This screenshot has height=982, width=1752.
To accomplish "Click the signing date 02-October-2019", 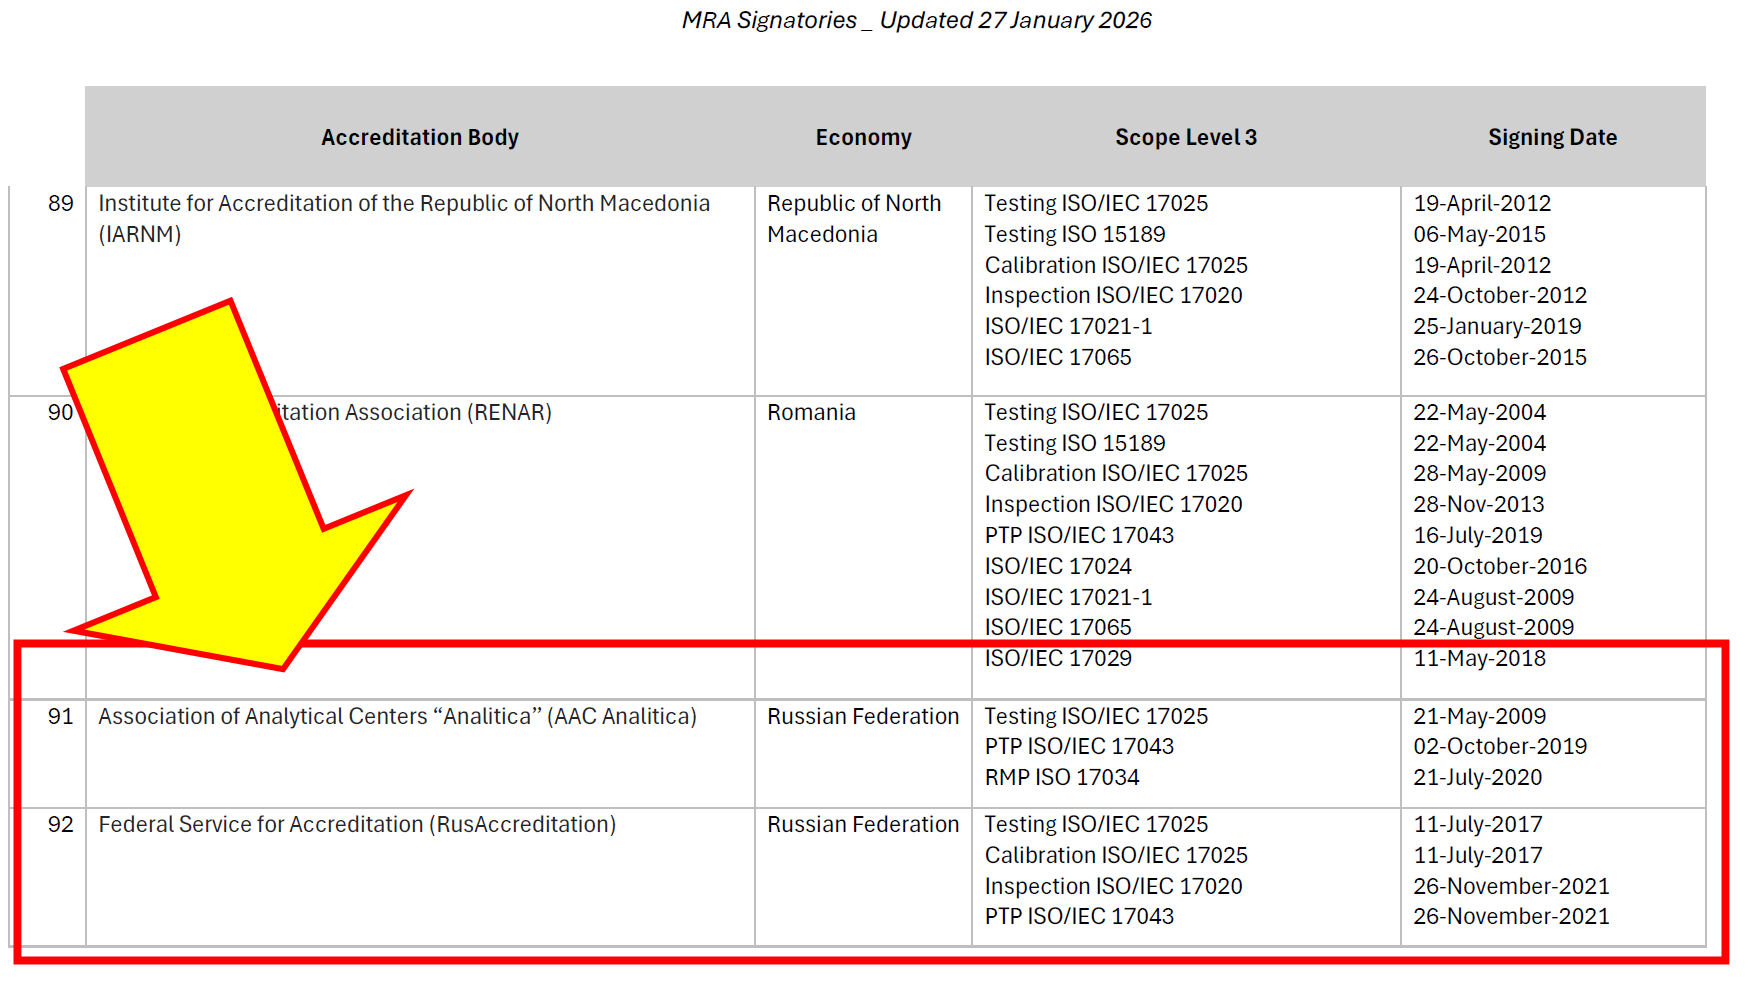I will 1499,746.
